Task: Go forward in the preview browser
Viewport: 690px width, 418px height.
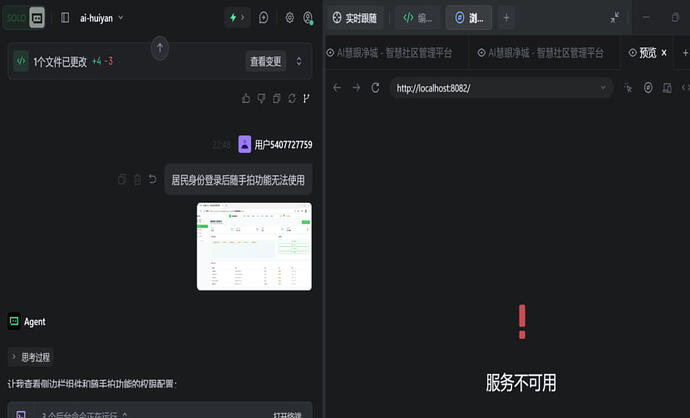Action: pos(356,88)
